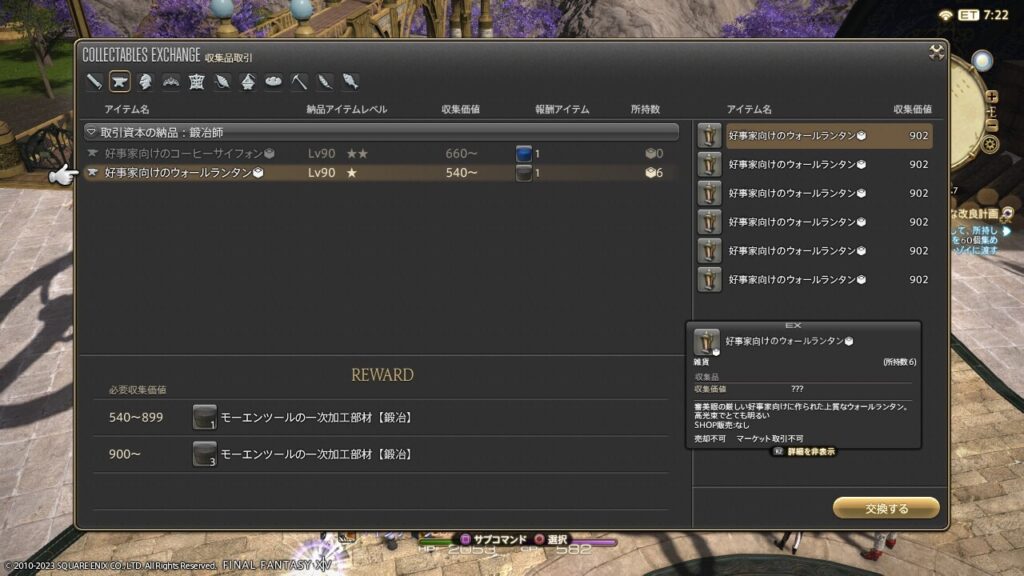Select the Weaver needle class icon
This screenshot has width=1024, height=576.
coord(222,82)
